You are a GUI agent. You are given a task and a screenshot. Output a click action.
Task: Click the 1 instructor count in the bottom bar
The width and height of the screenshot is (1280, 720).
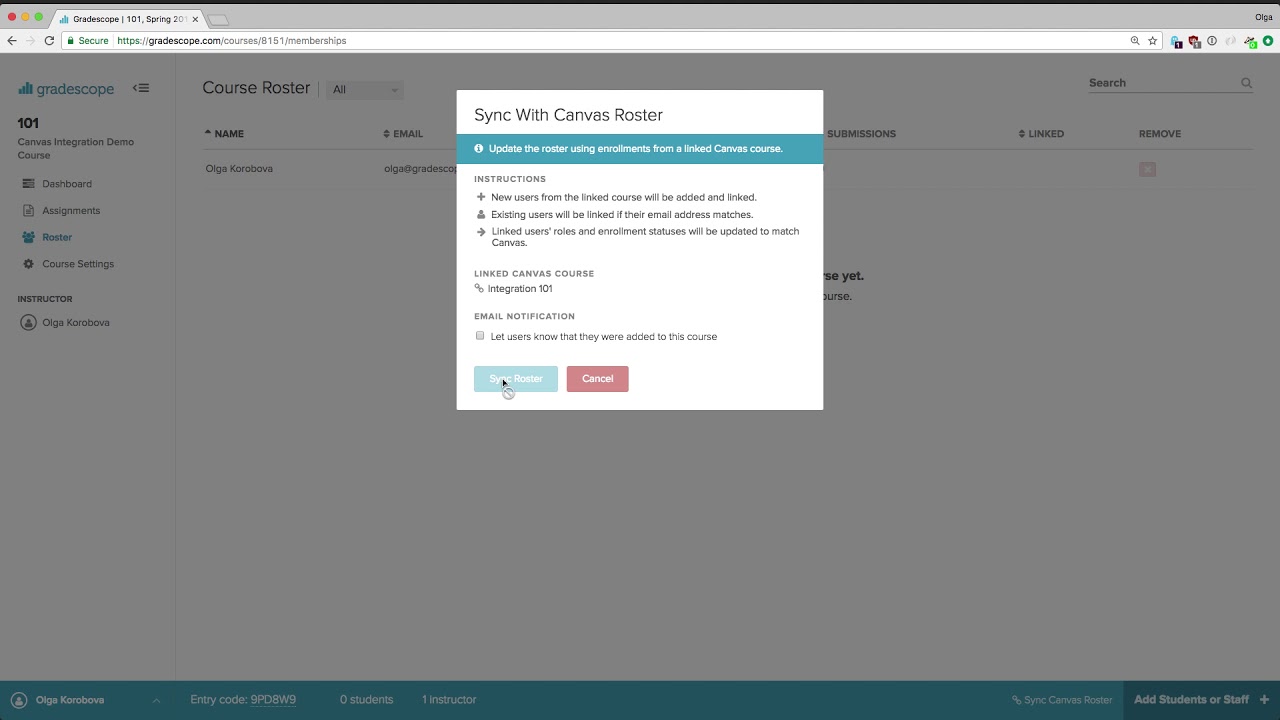click(449, 700)
